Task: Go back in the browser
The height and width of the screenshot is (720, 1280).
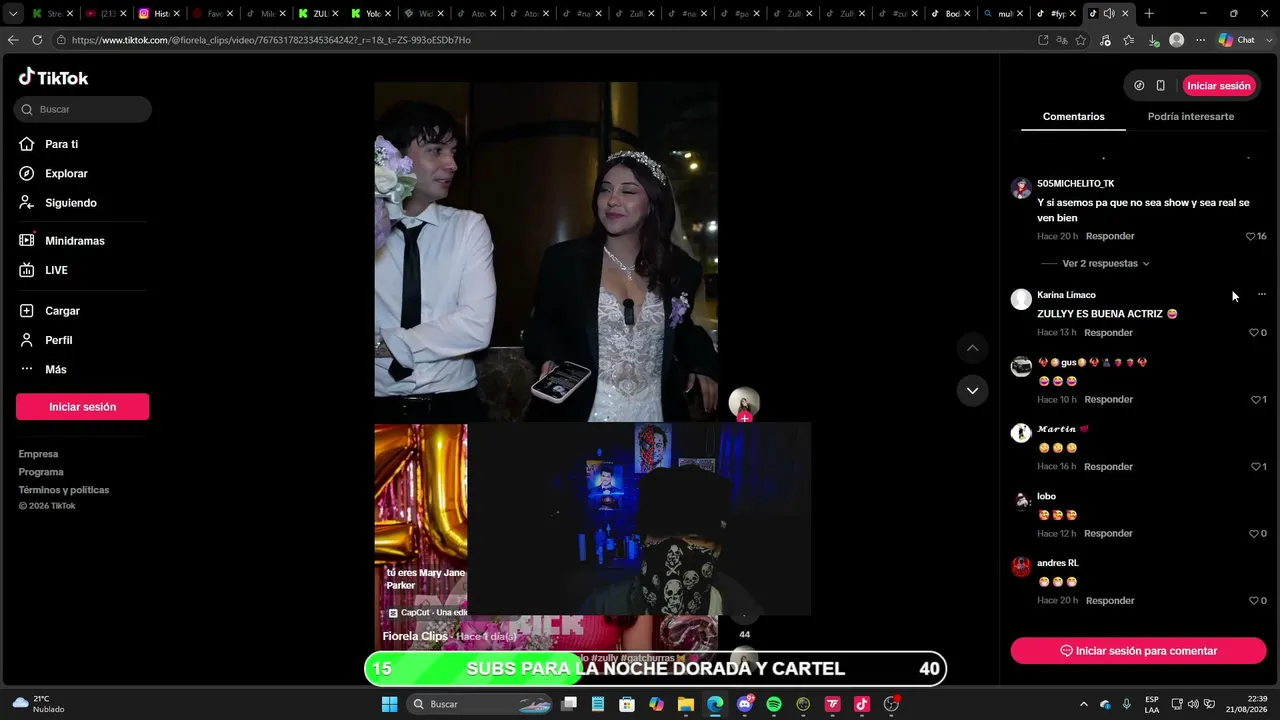Action: pyautogui.click(x=13, y=40)
